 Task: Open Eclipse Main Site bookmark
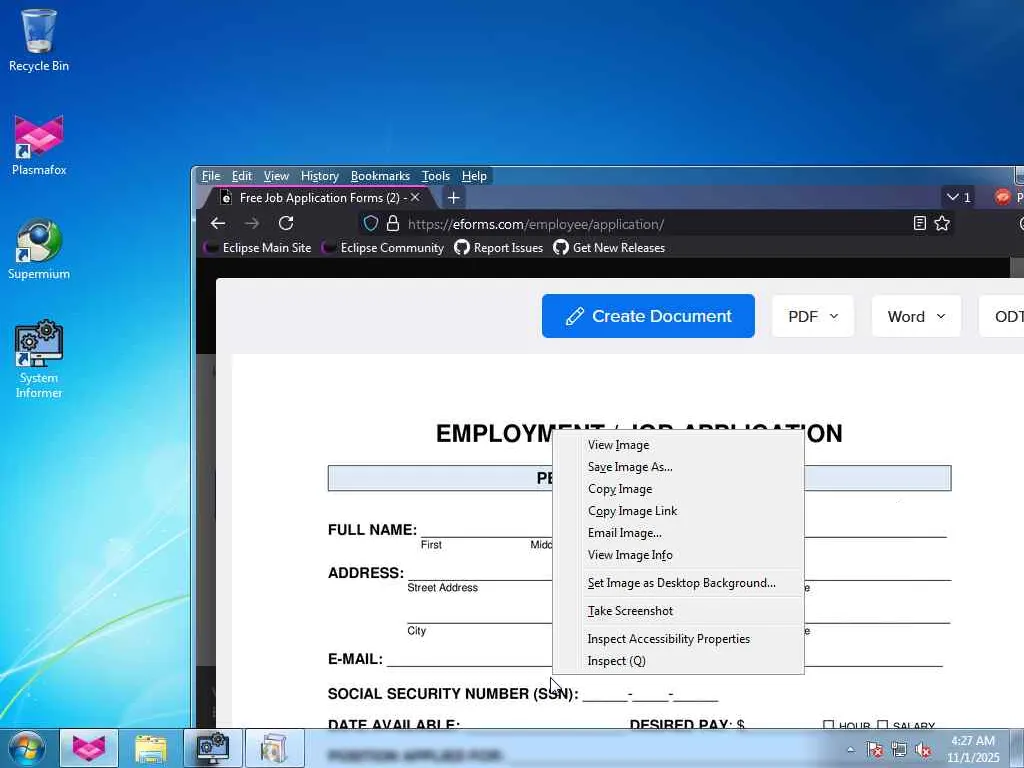click(x=259, y=248)
